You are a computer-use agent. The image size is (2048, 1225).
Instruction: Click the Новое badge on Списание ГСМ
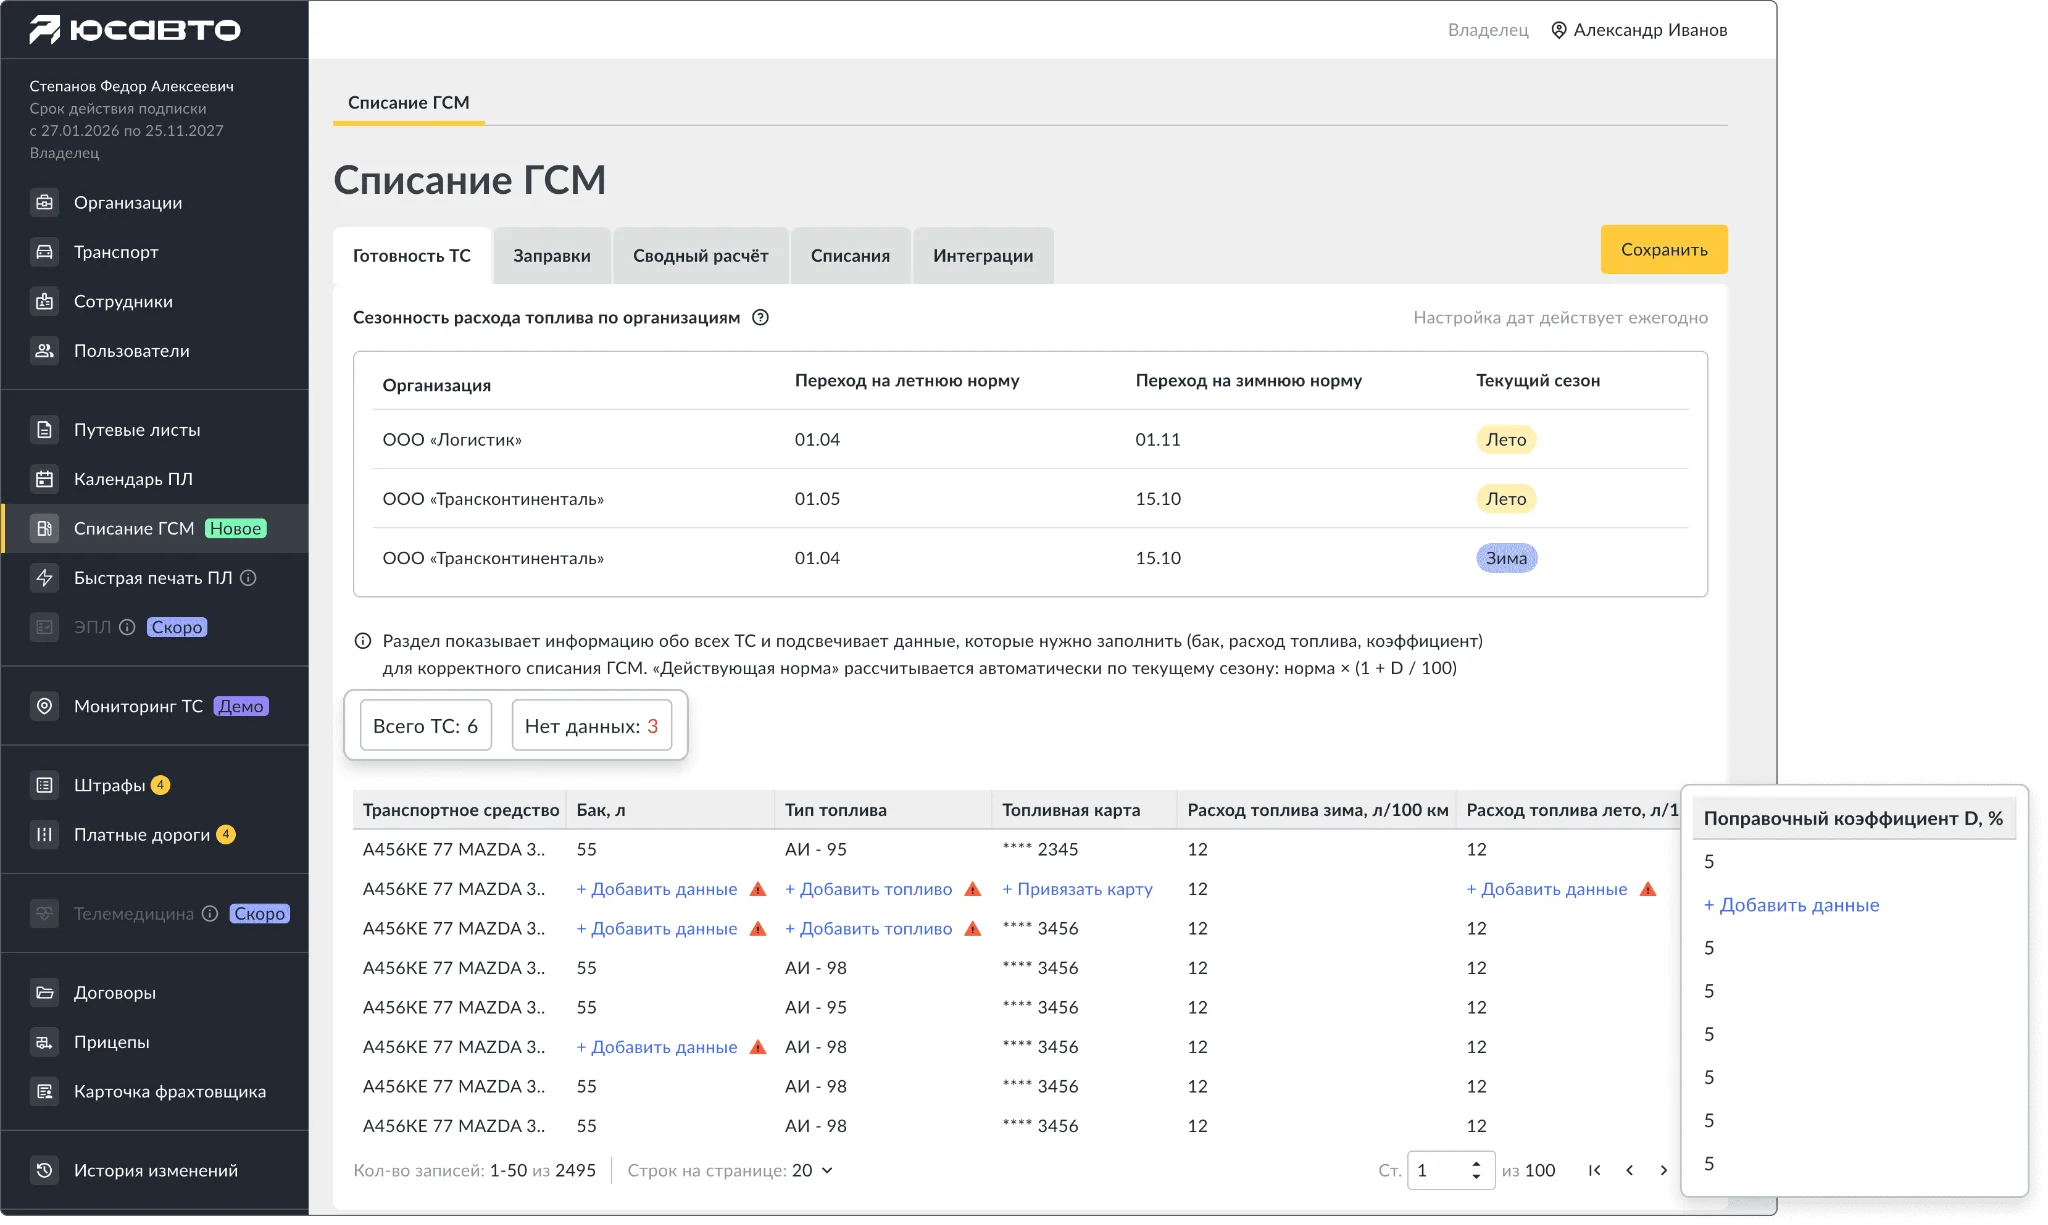236,528
